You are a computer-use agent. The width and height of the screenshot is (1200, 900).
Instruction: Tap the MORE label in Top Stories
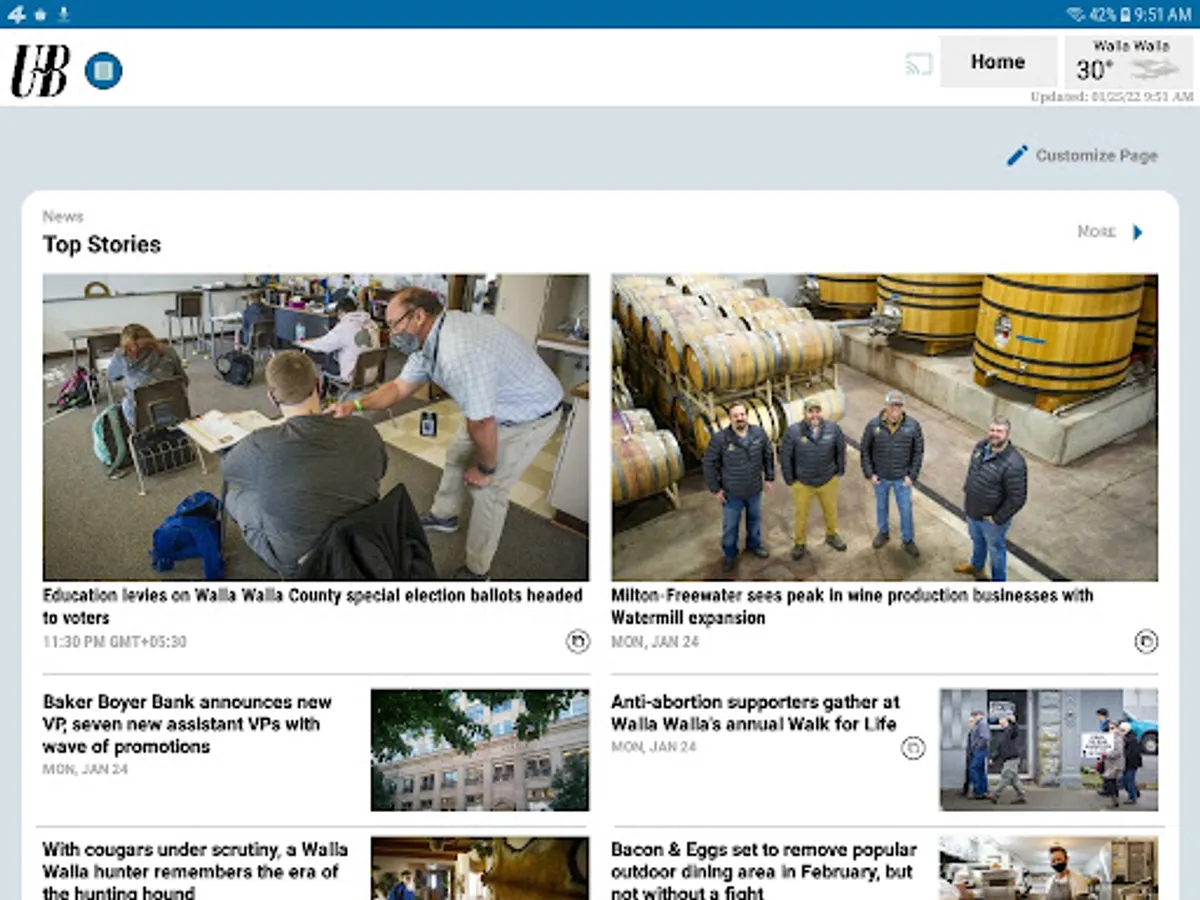pos(1096,232)
